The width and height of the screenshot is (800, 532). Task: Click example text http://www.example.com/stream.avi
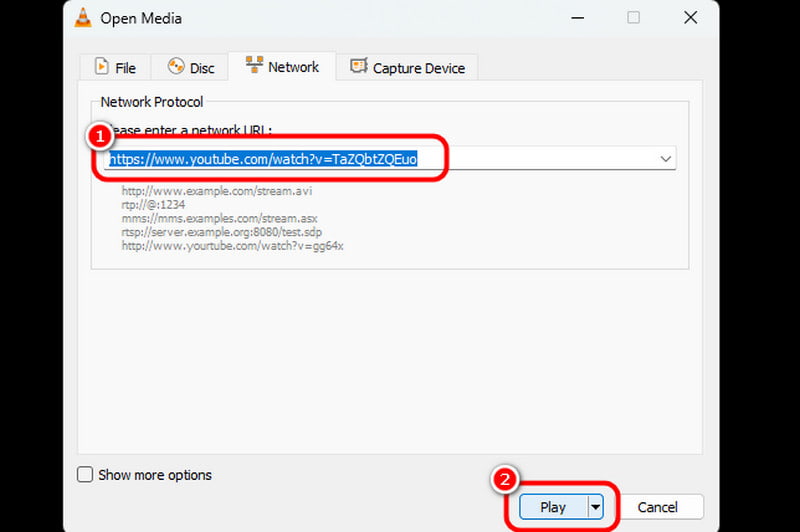(217, 191)
